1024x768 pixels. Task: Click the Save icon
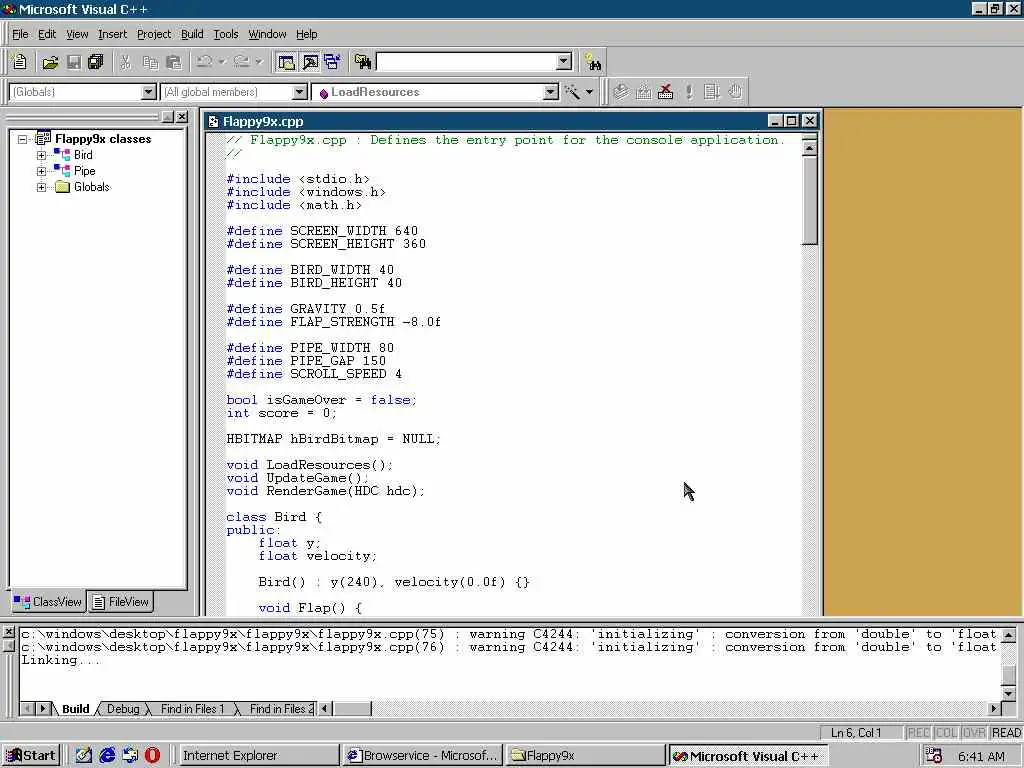[x=74, y=62]
